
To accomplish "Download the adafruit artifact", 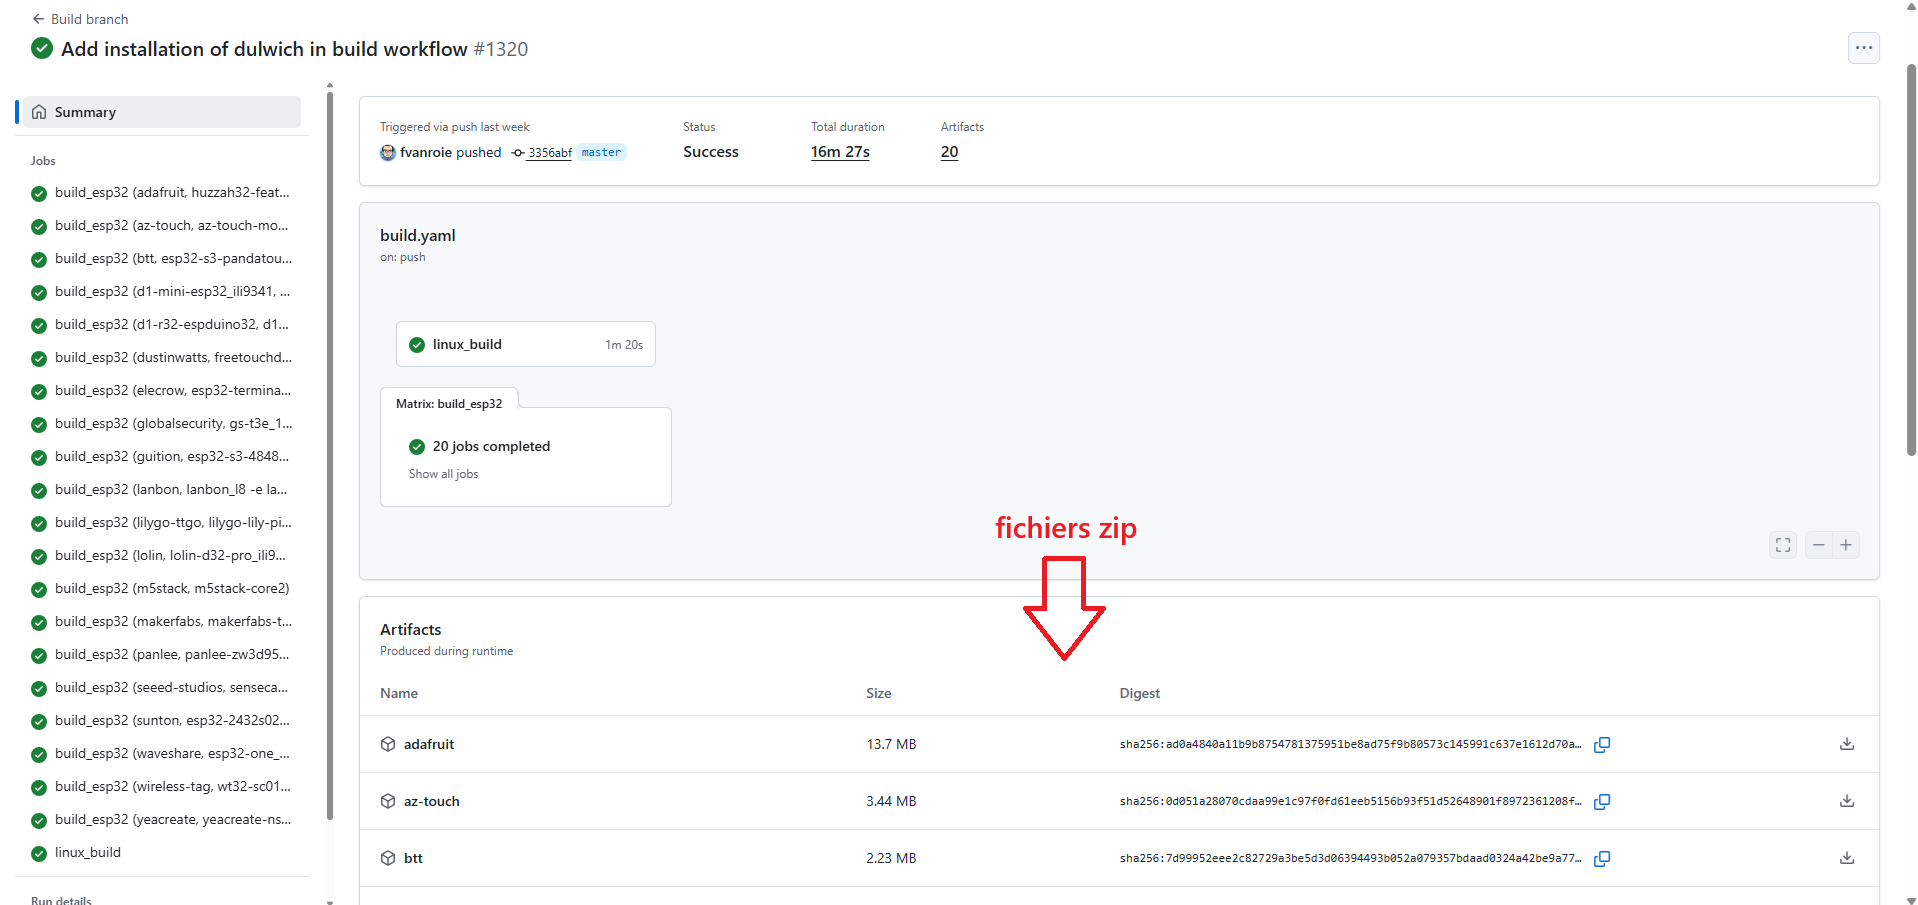I will [x=1846, y=744].
